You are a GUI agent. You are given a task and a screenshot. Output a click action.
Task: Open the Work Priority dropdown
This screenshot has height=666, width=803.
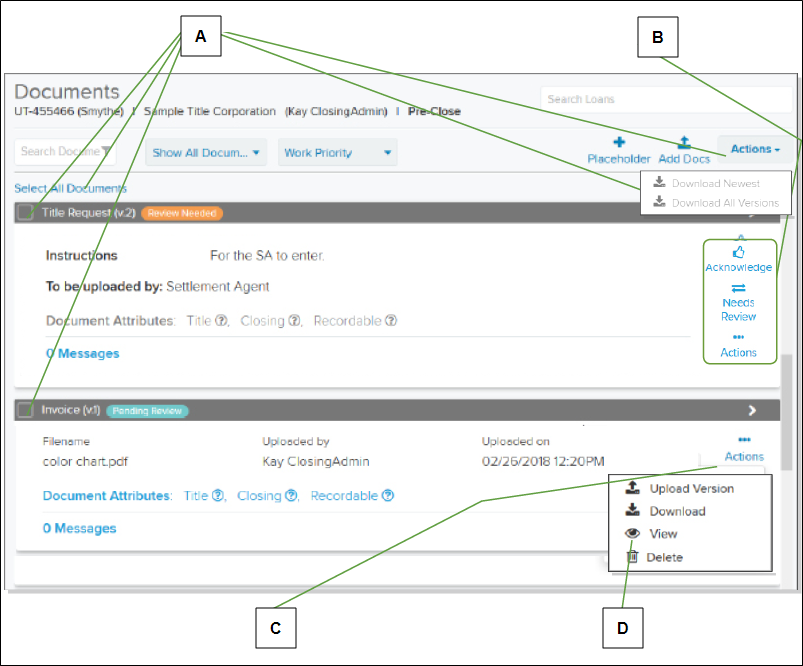(338, 153)
